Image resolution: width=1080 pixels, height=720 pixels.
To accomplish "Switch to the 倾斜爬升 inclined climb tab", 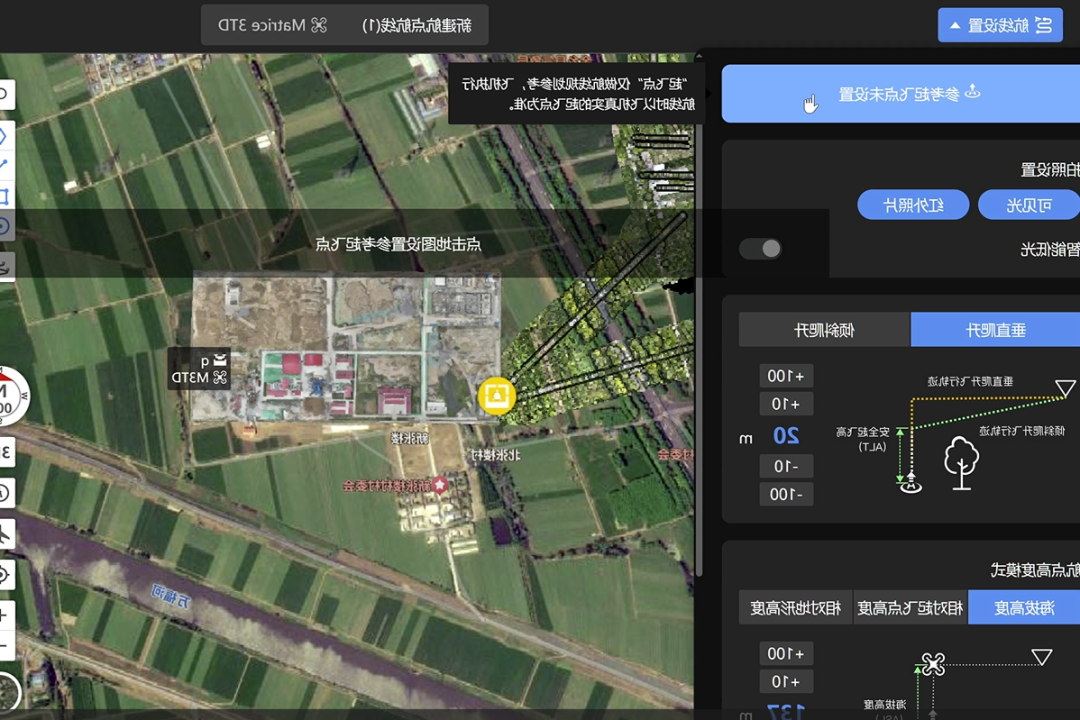I will [x=824, y=329].
